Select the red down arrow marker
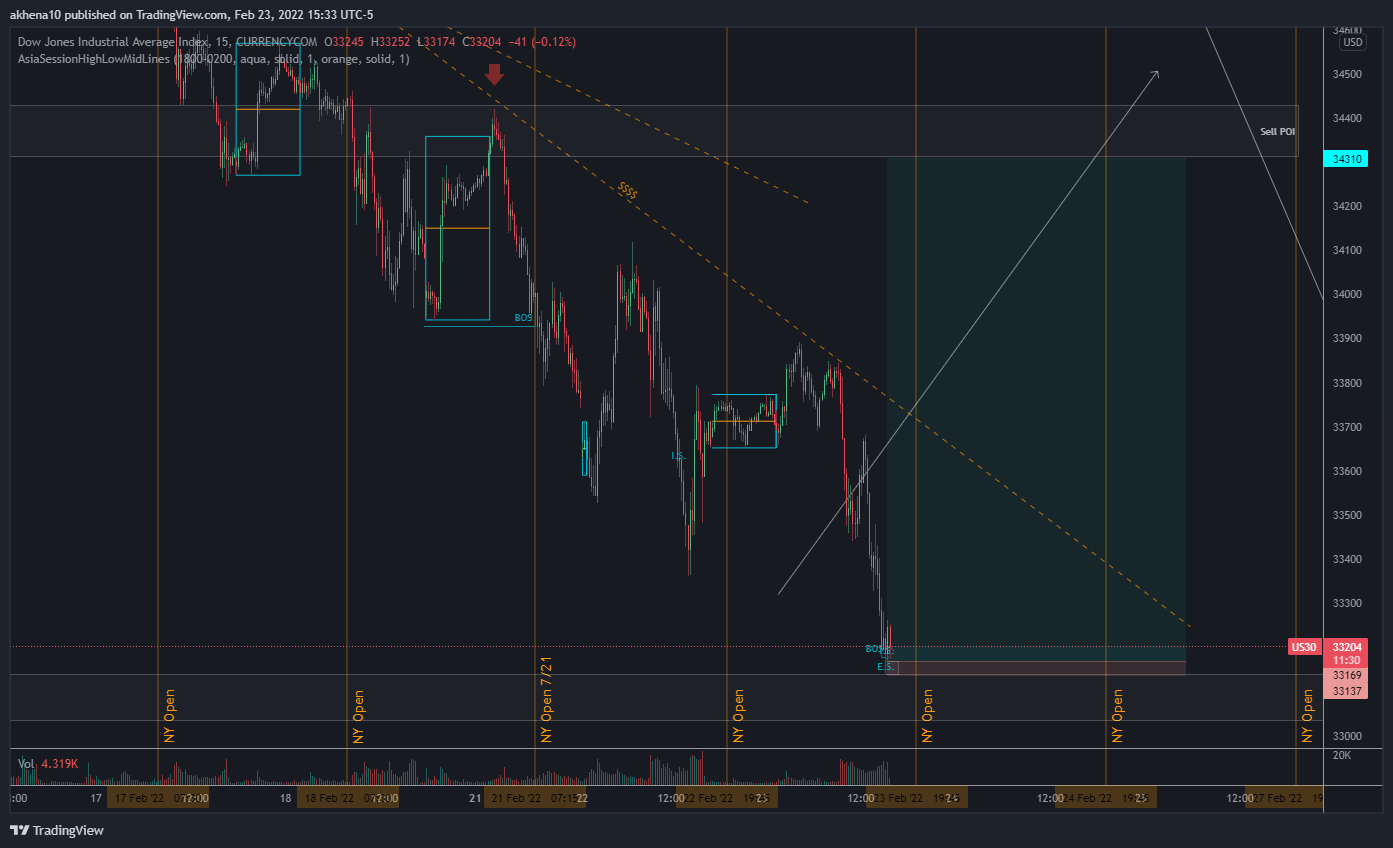This screenshot has height=848, width=1393. click(x=494, y=75)
